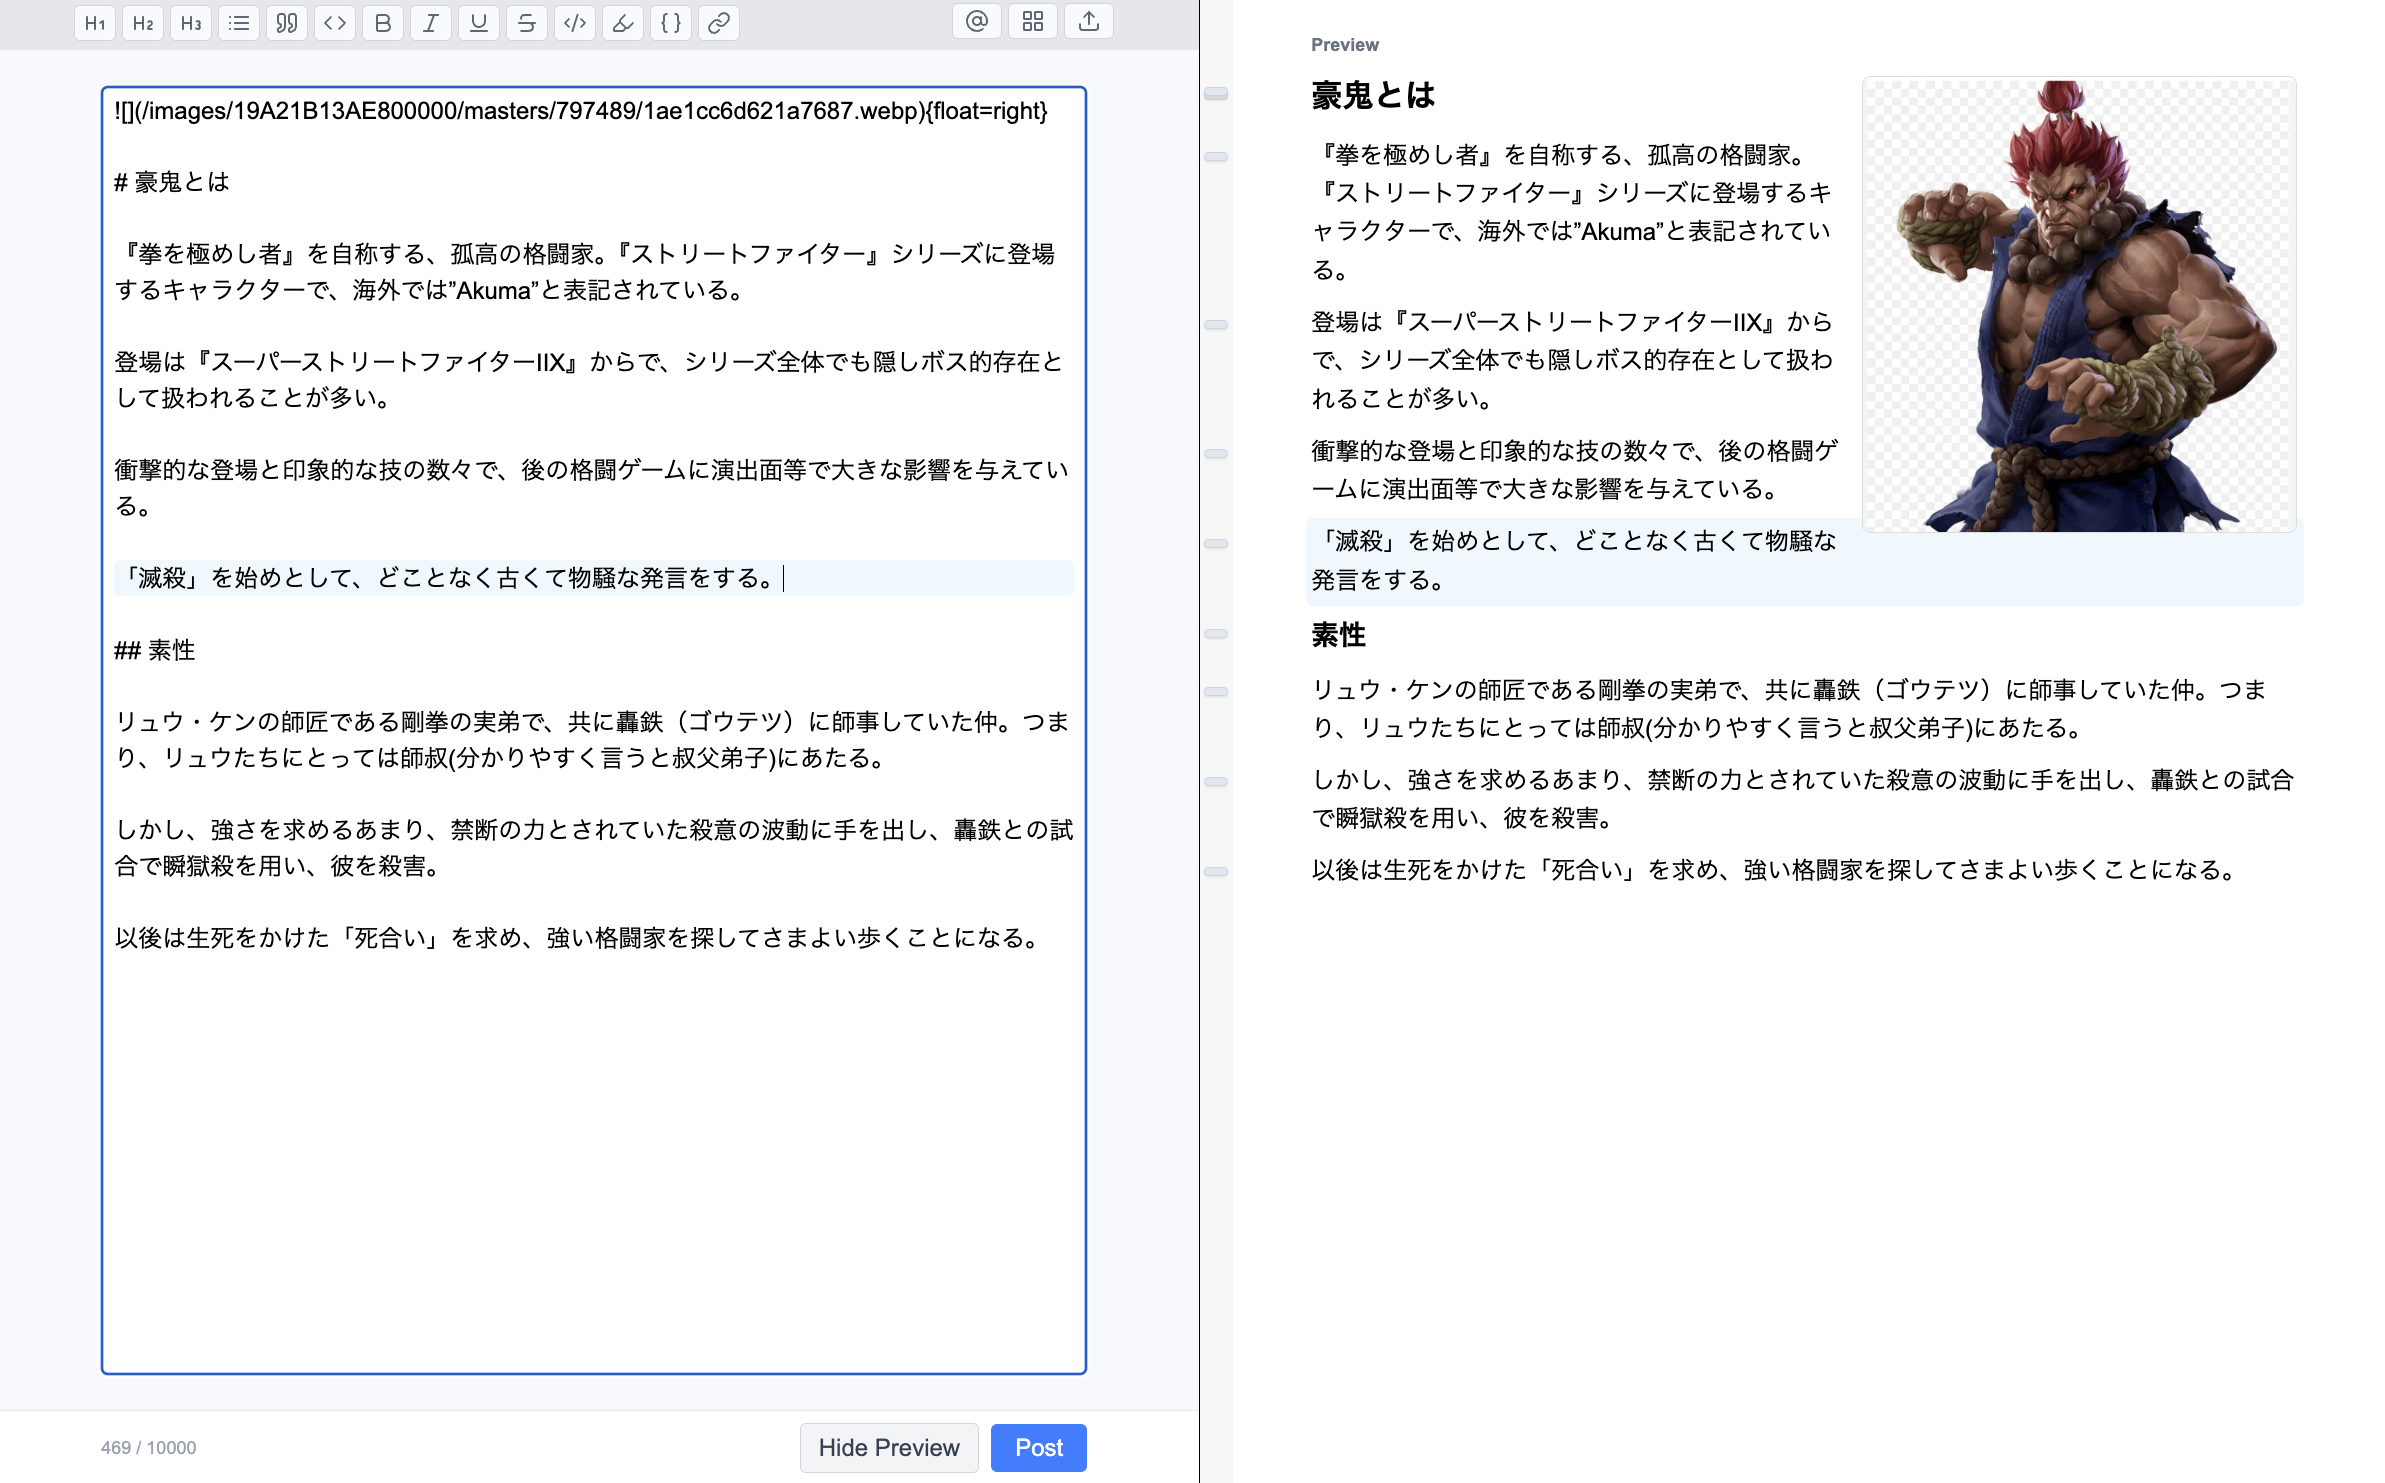This screenshot has height=1483, width=2385.
Task: Click the editor line starting "「滅殺」を始めとして"
Action: [x=594, y=578]
